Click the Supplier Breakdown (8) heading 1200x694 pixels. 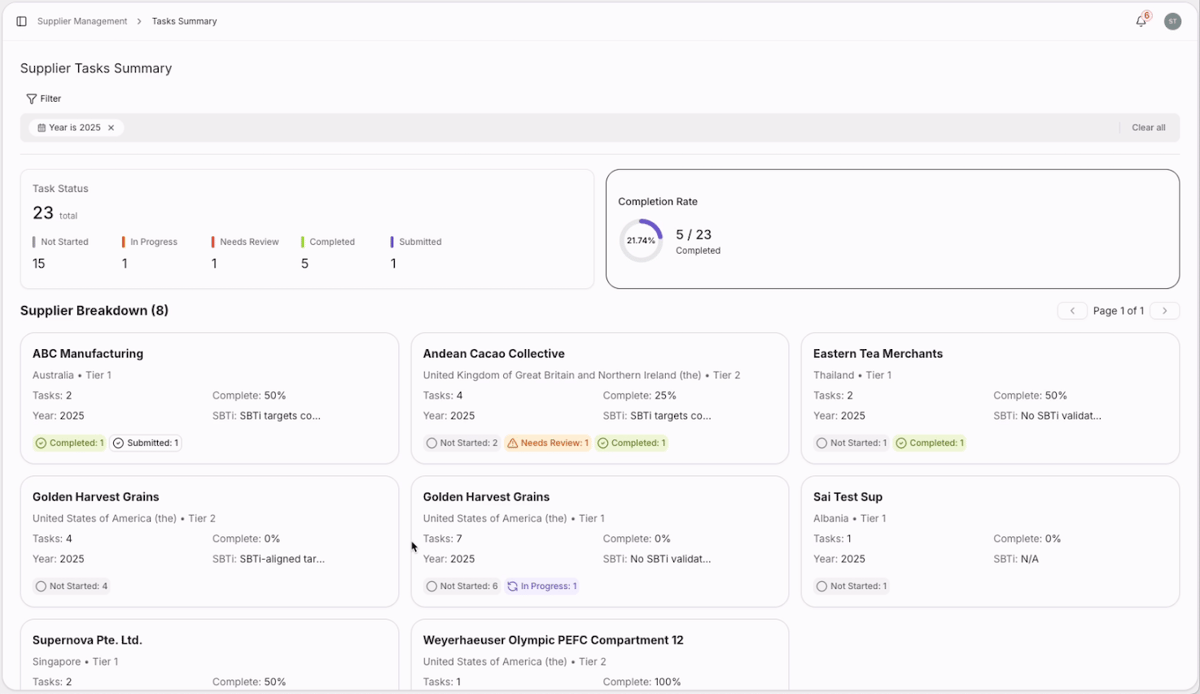pyautogui.click(x=94, y=311)
